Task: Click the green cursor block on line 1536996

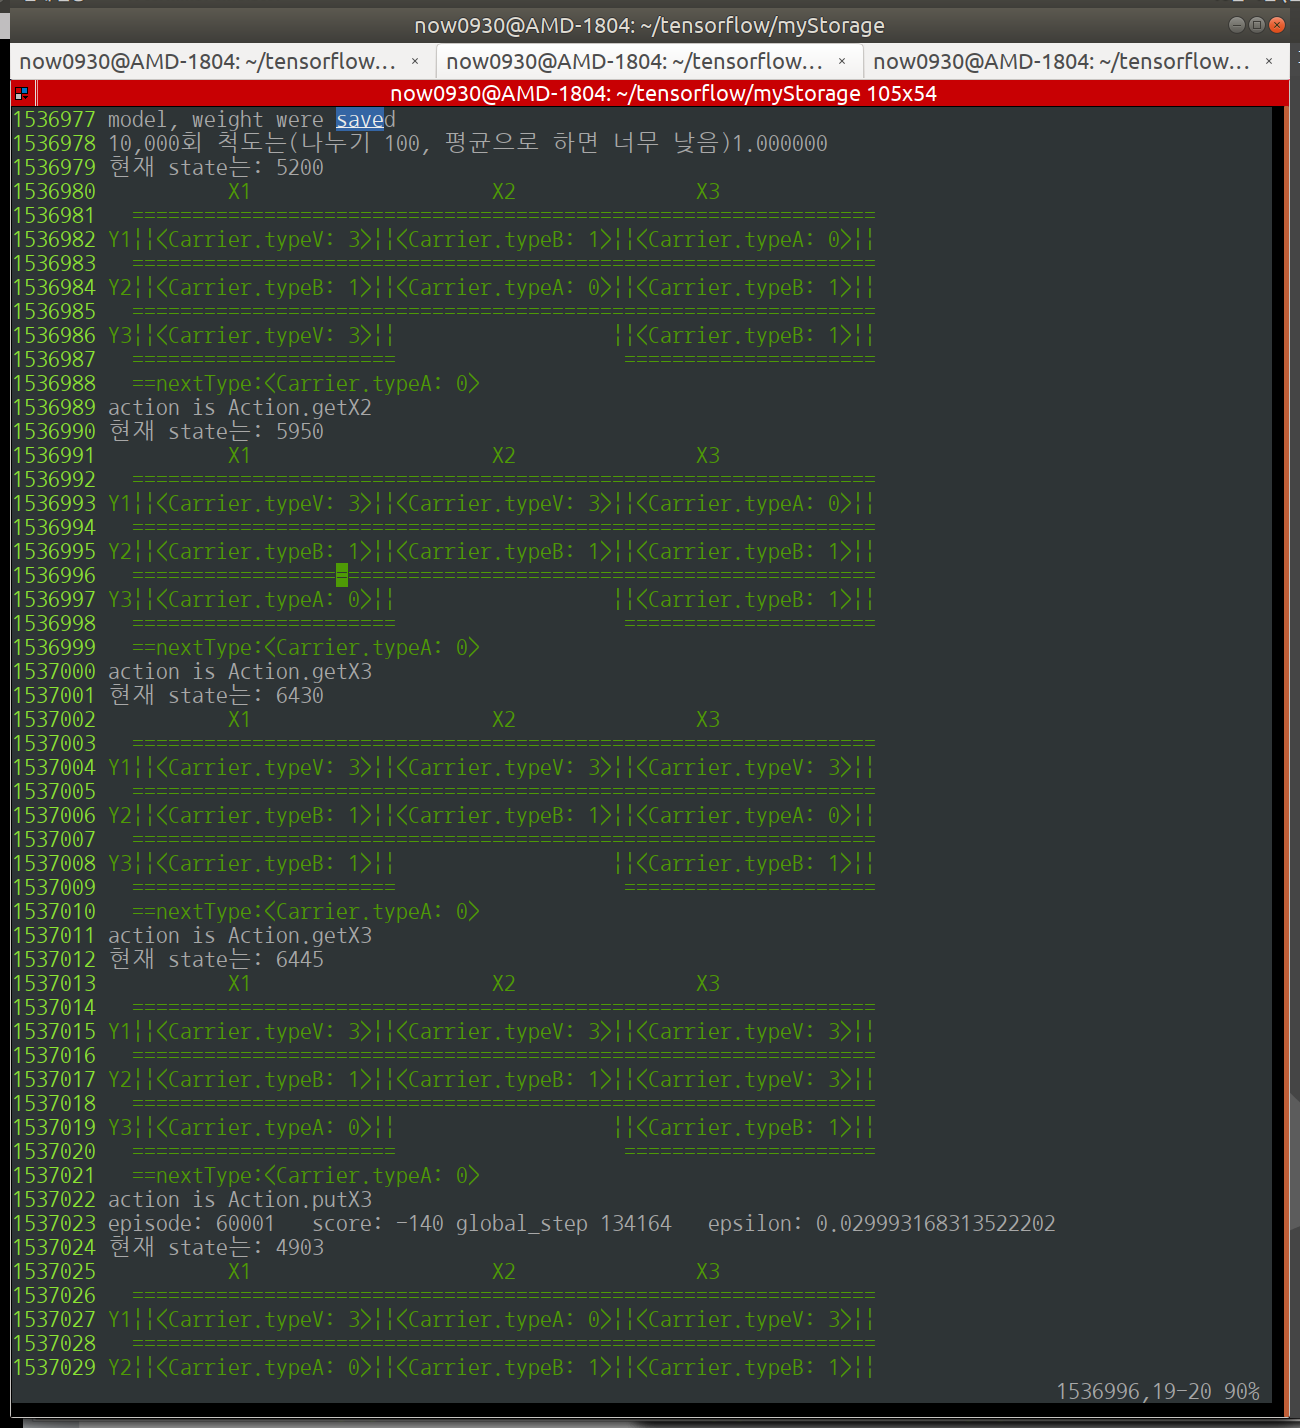Action: click(342, 575)
